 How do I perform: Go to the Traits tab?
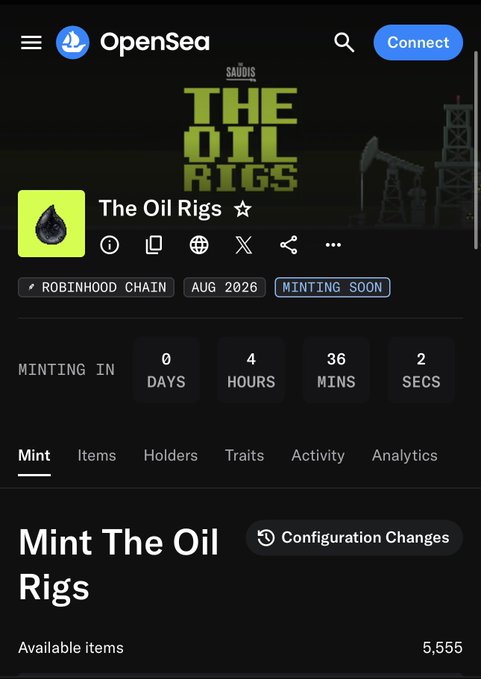[244, 456]
